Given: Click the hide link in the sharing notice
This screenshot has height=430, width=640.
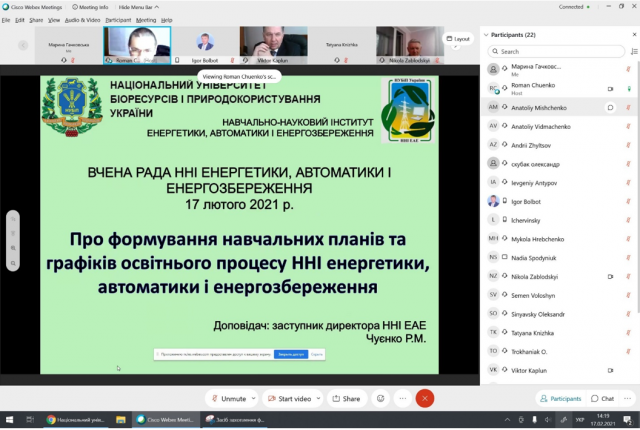Looking at the screenshot, I should (x=317, y=355).
